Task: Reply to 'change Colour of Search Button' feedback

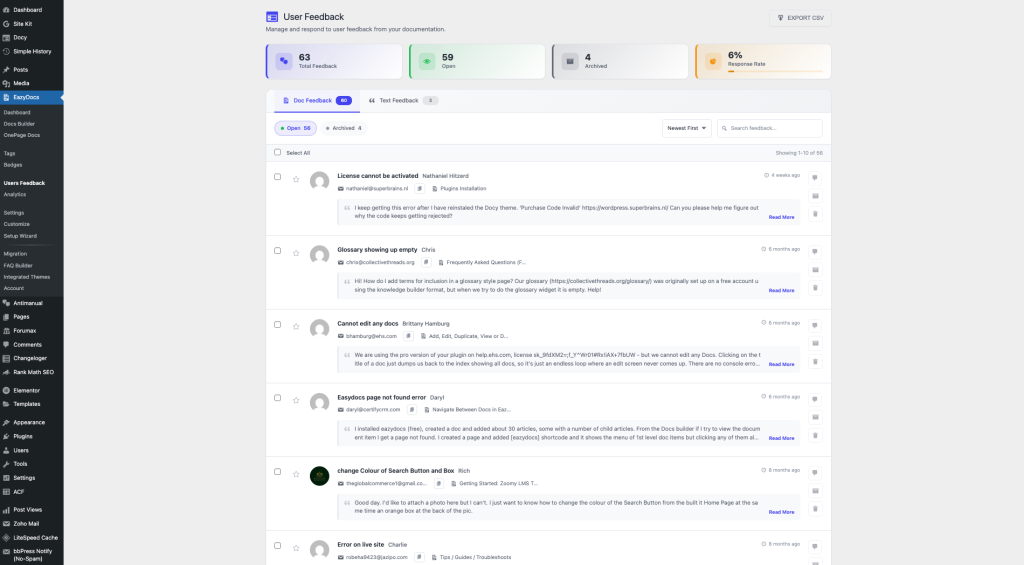Action: pos(814,473)
